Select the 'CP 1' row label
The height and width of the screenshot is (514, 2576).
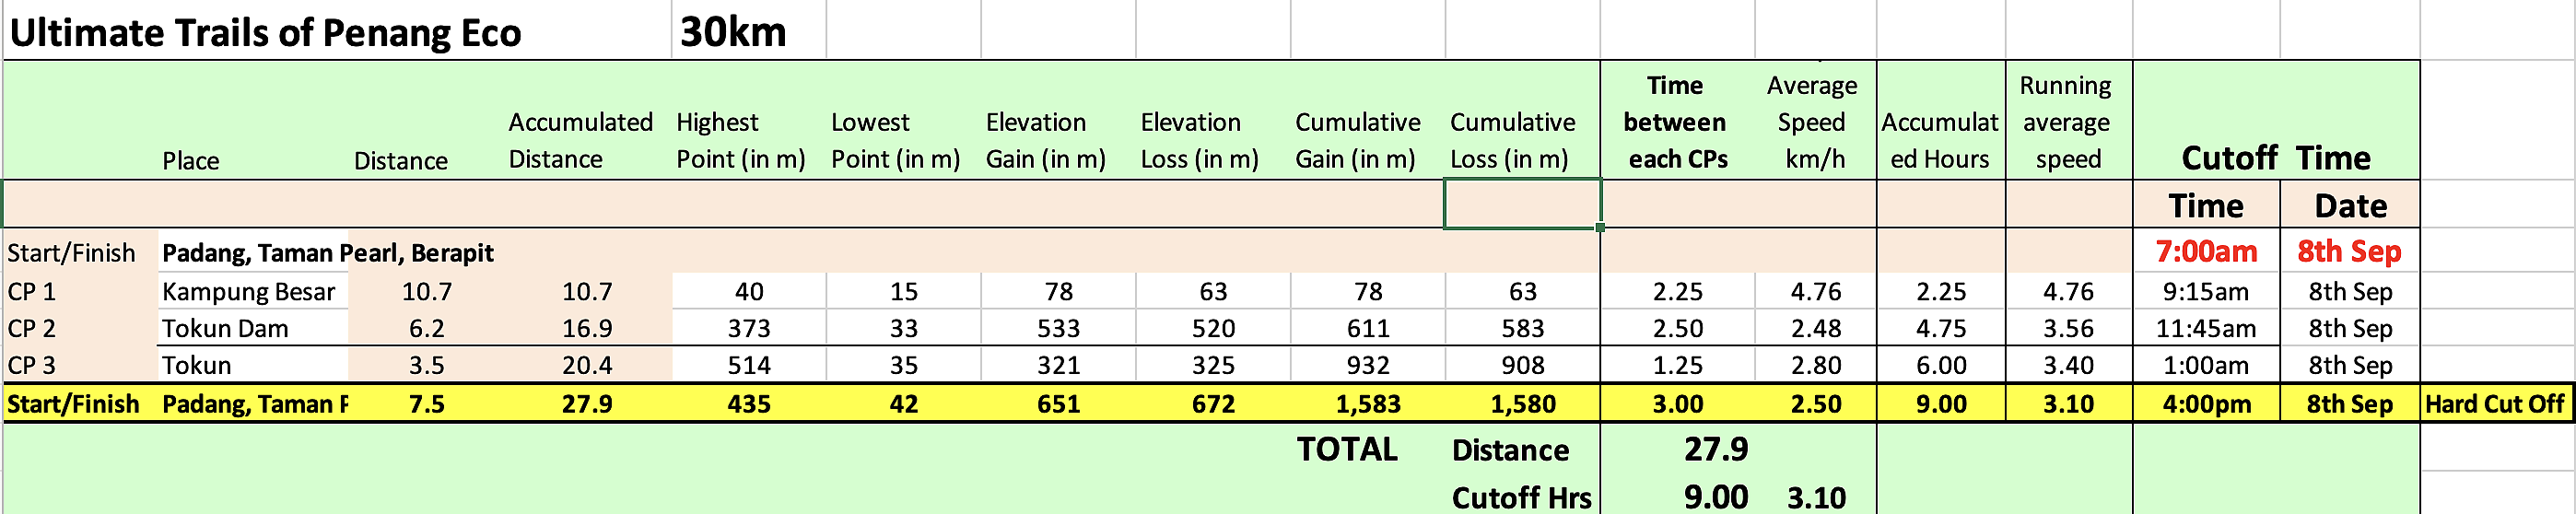point(32,292)
